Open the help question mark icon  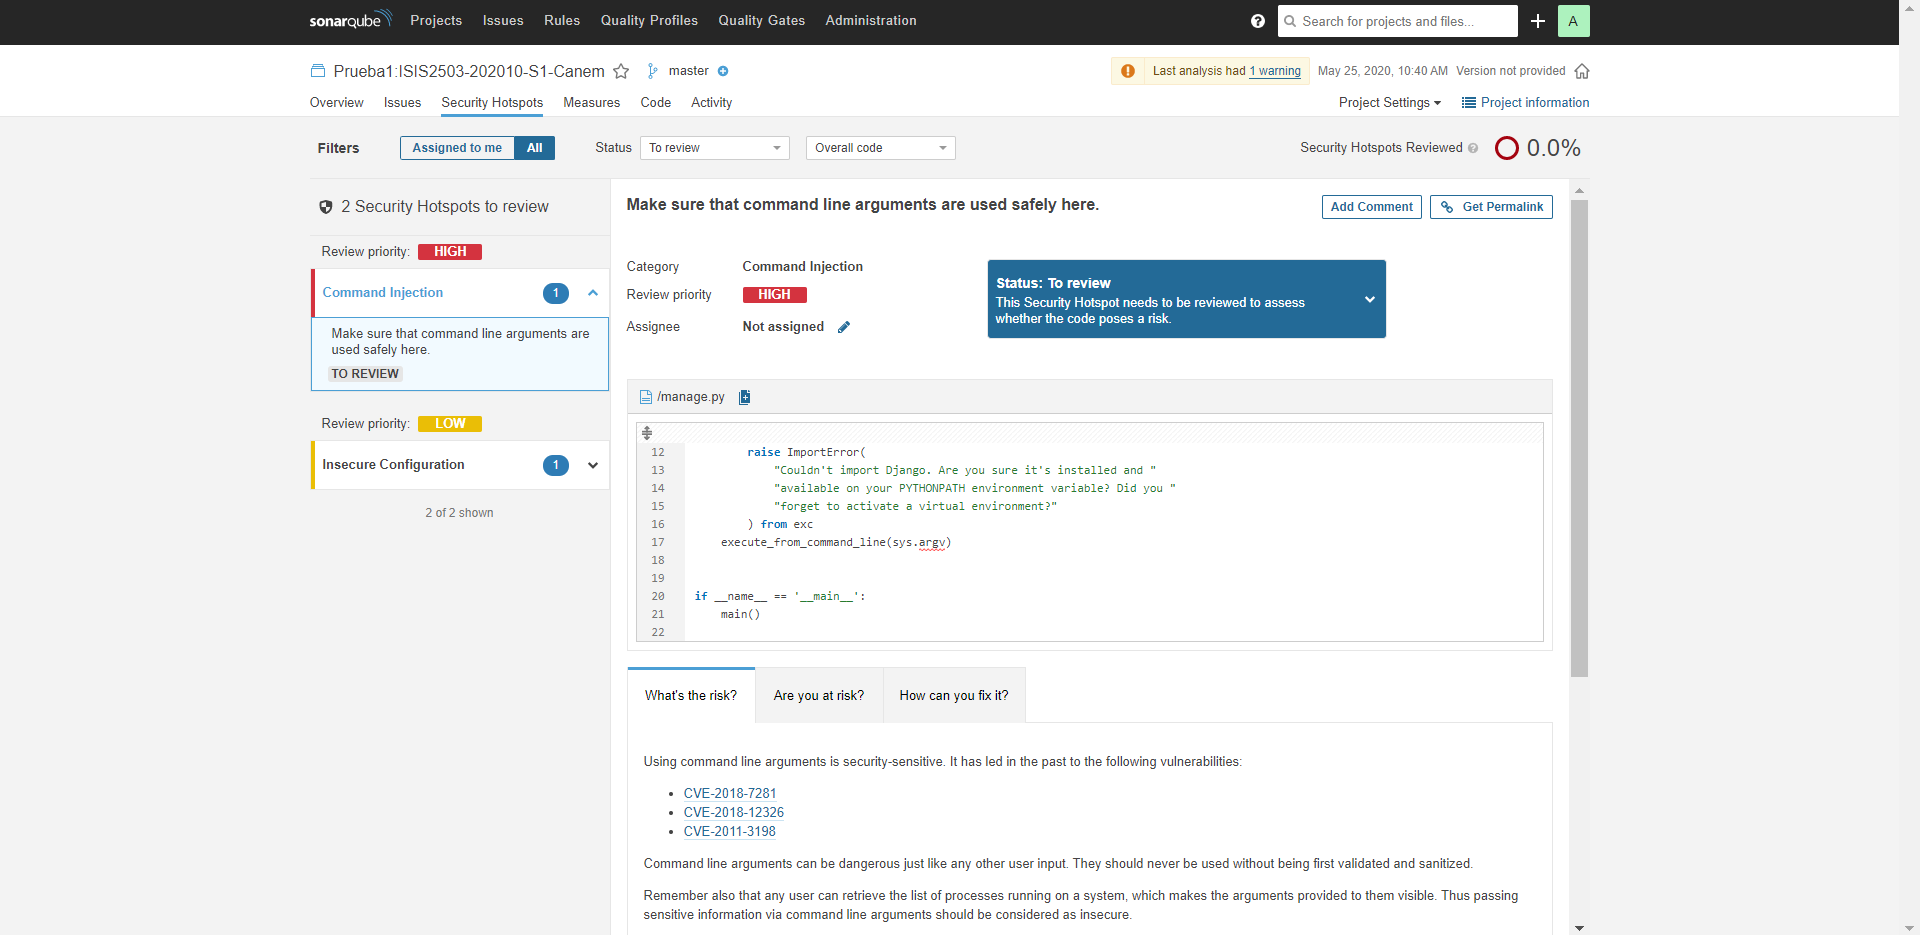pyautogui.click(x=1258, y=21)
